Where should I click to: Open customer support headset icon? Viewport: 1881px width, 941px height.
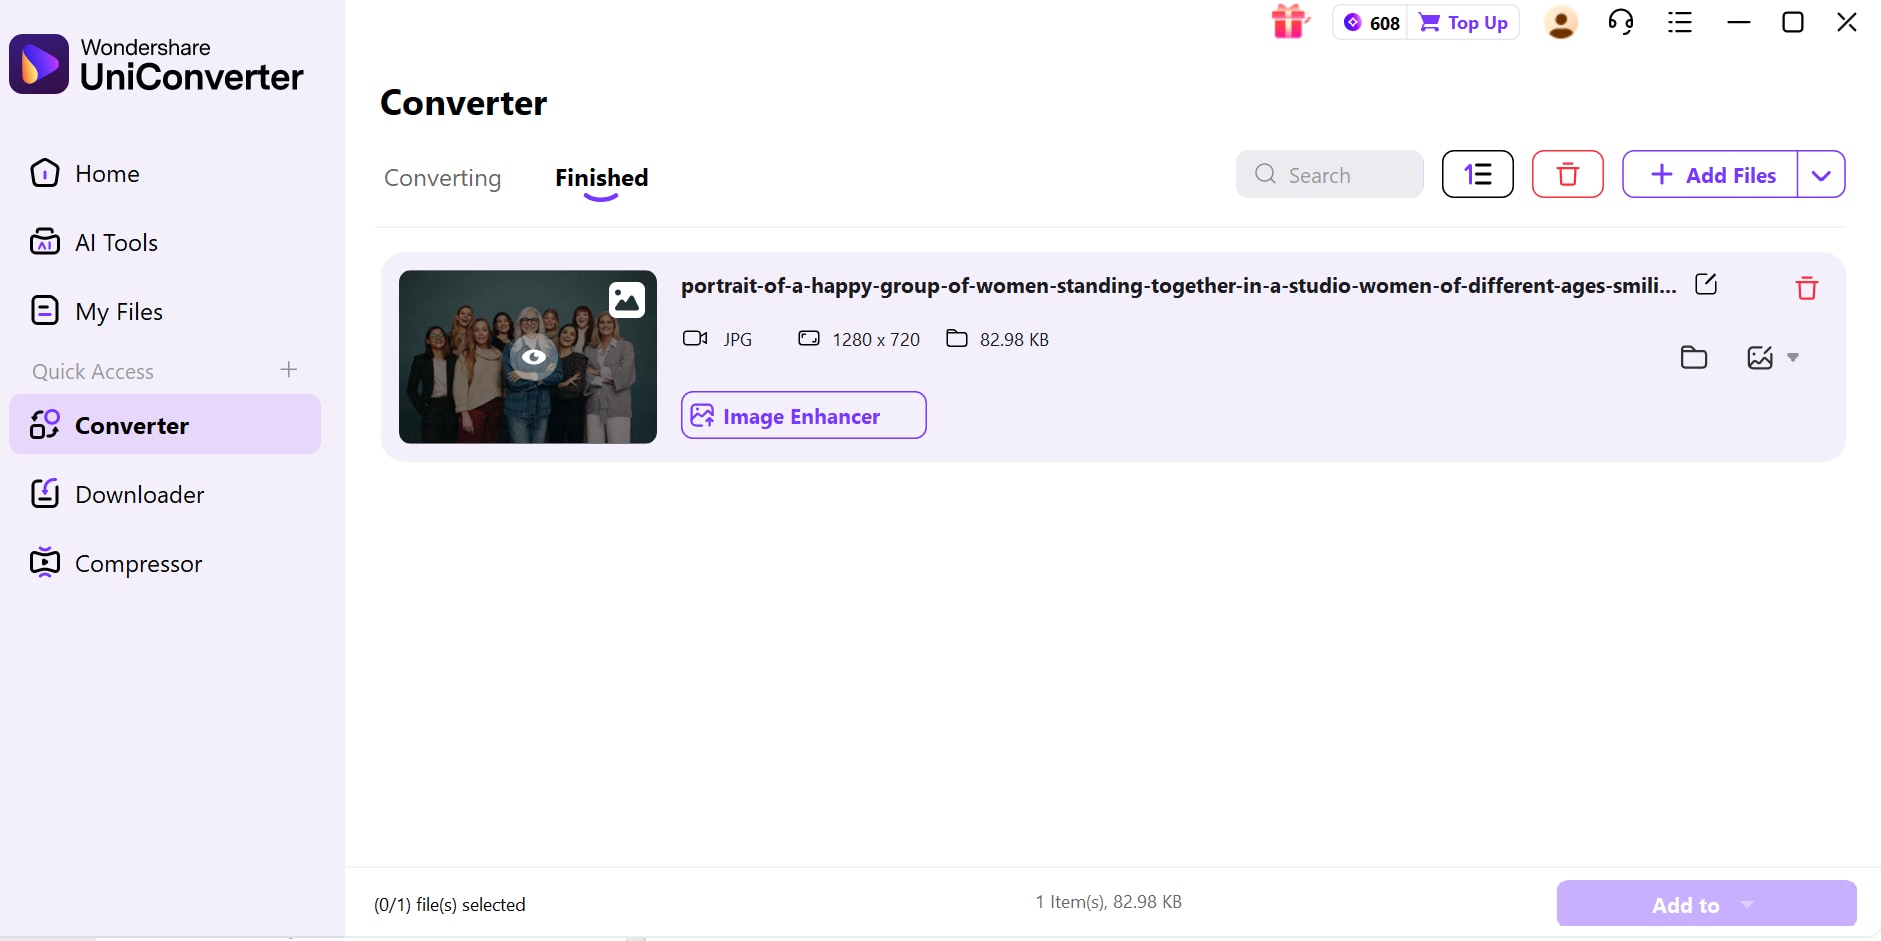click(1621, 22)
